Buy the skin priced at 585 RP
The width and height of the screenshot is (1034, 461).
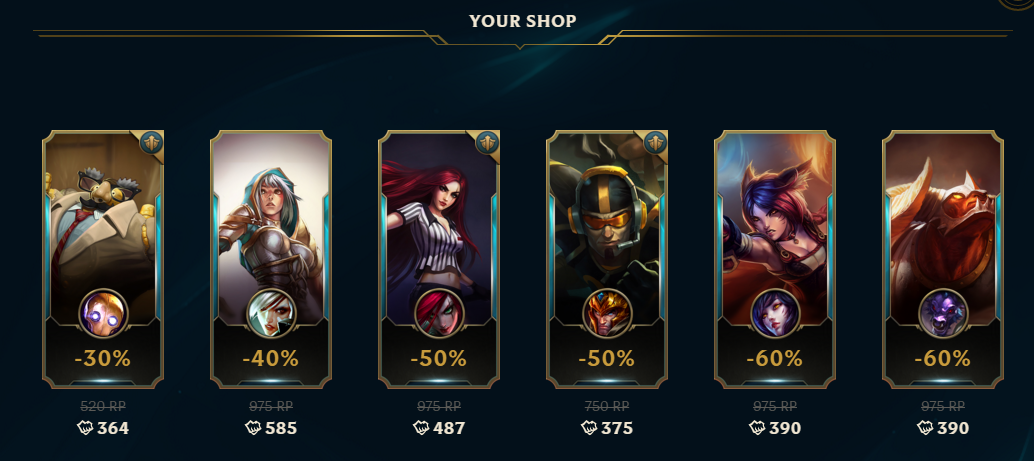271,429
